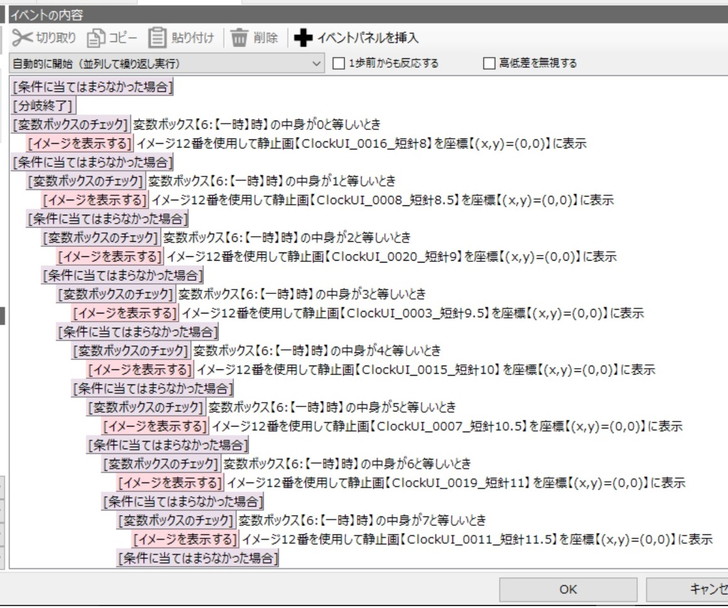Select image row ClockUI_0003_短針9.5
728x608 pixels.
tap(358, 313)
